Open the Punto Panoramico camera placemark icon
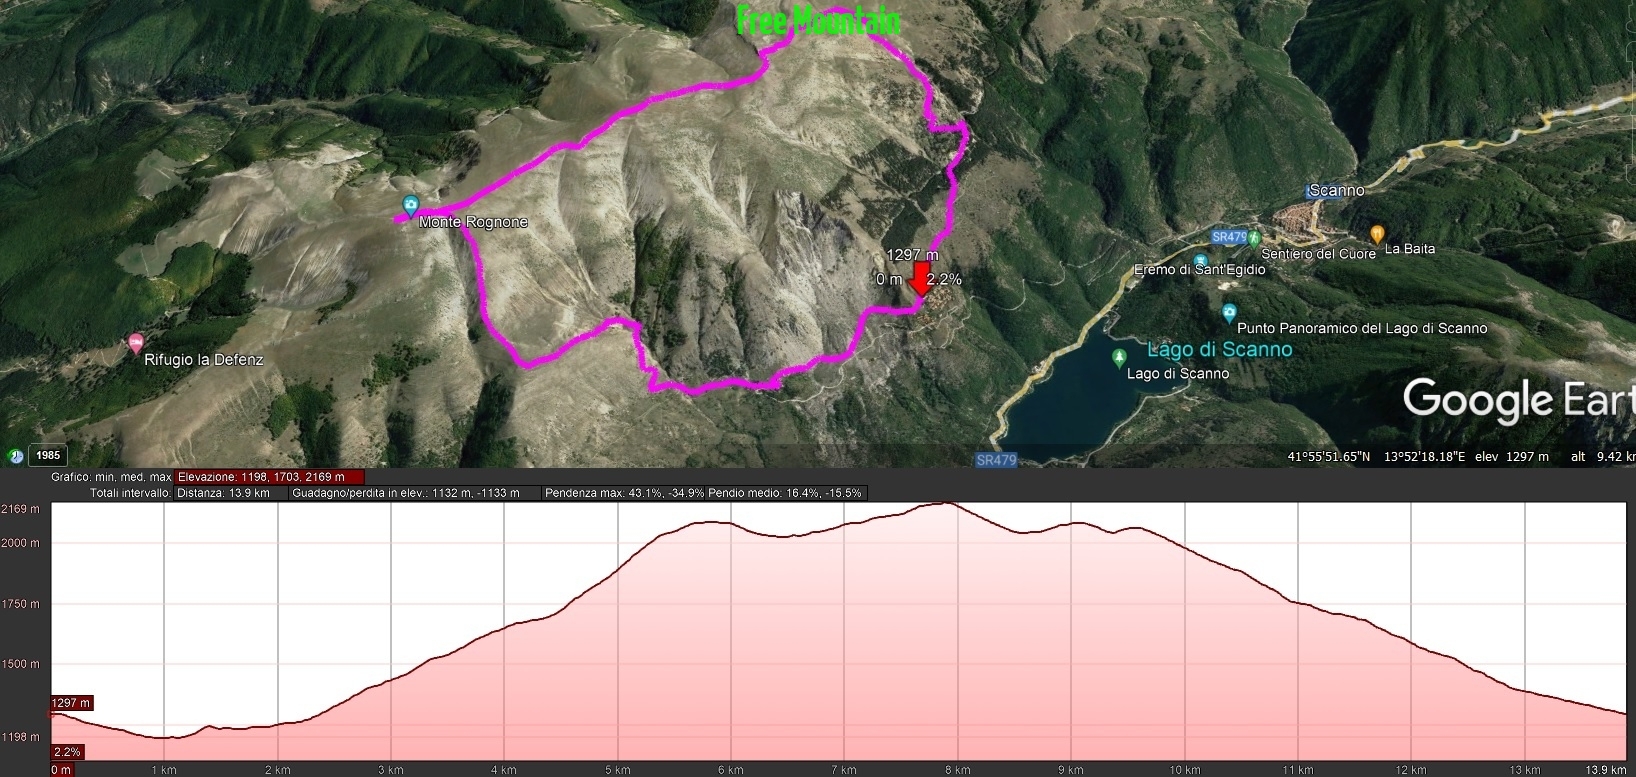Image resolution: width=1636 pixels, height=777 pixels. [1230, 313]
